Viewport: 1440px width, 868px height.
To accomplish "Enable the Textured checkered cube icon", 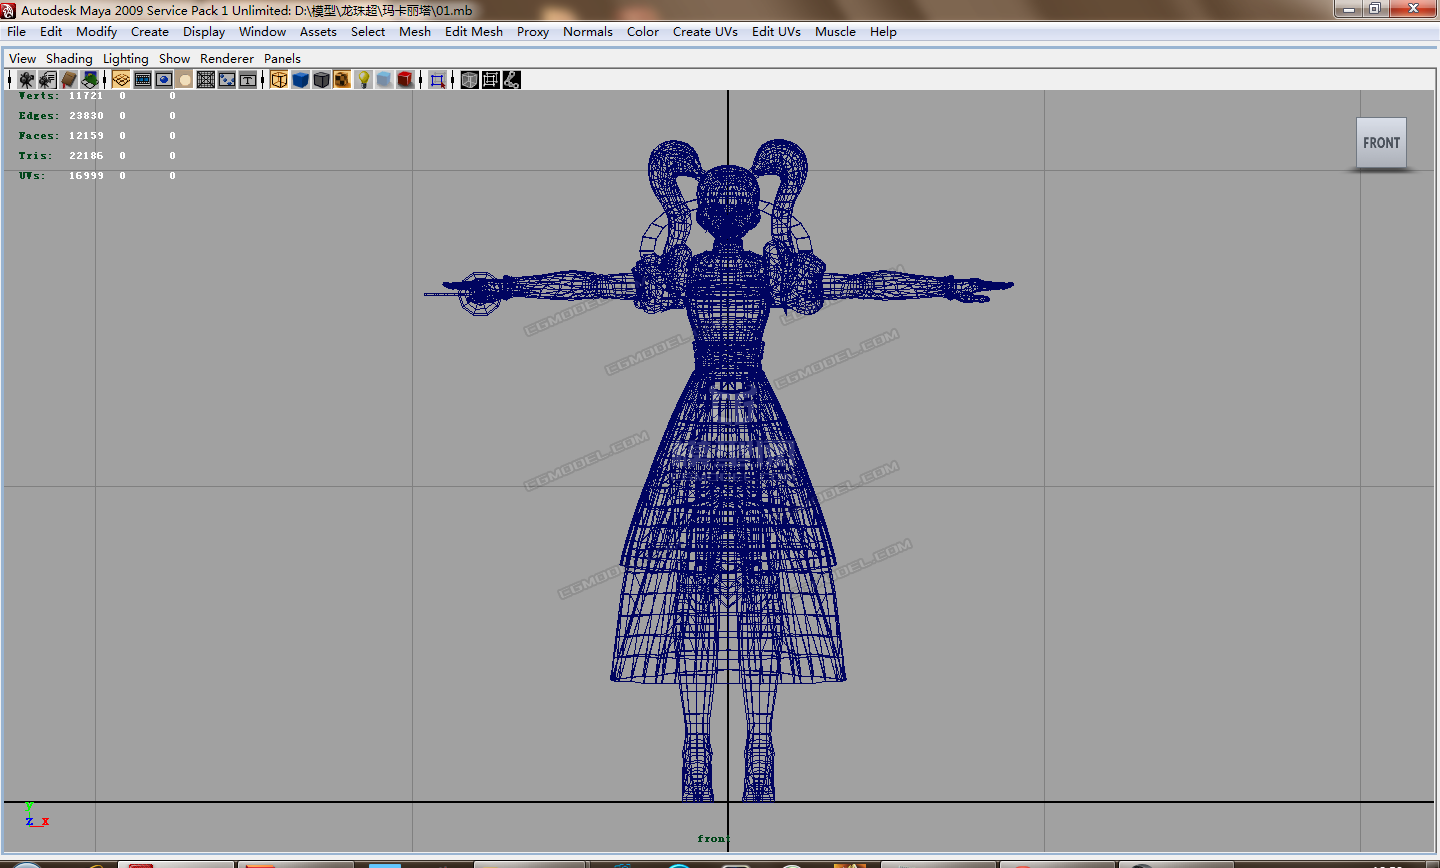I will pos(342,79).
